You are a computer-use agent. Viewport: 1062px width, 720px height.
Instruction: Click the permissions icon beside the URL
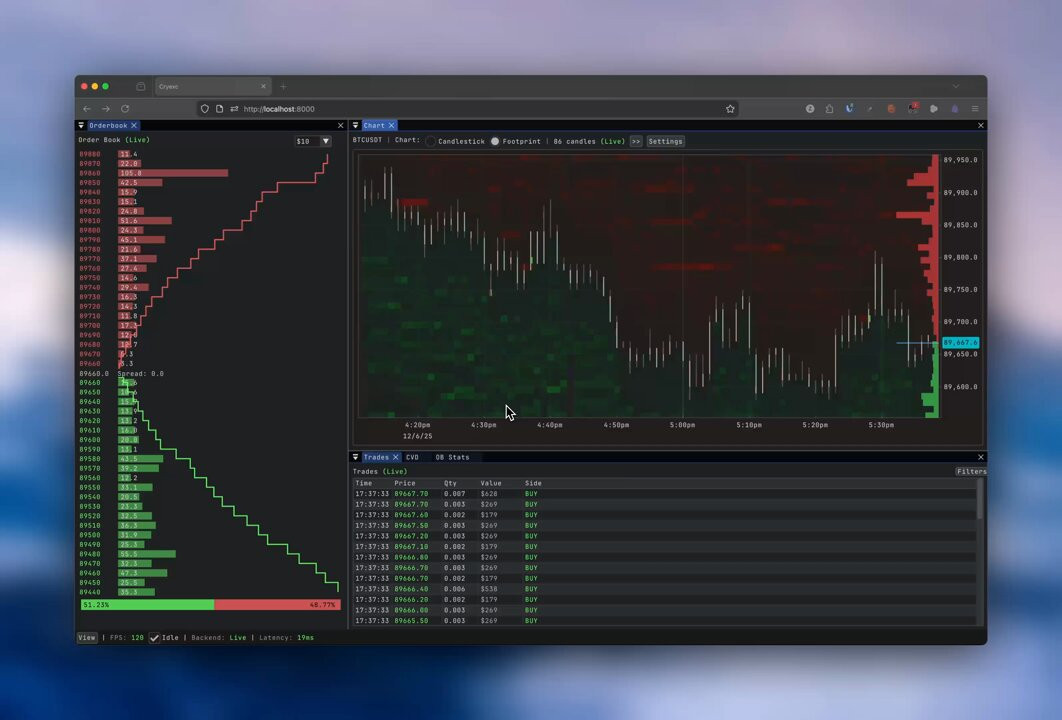tap(234, 108)
